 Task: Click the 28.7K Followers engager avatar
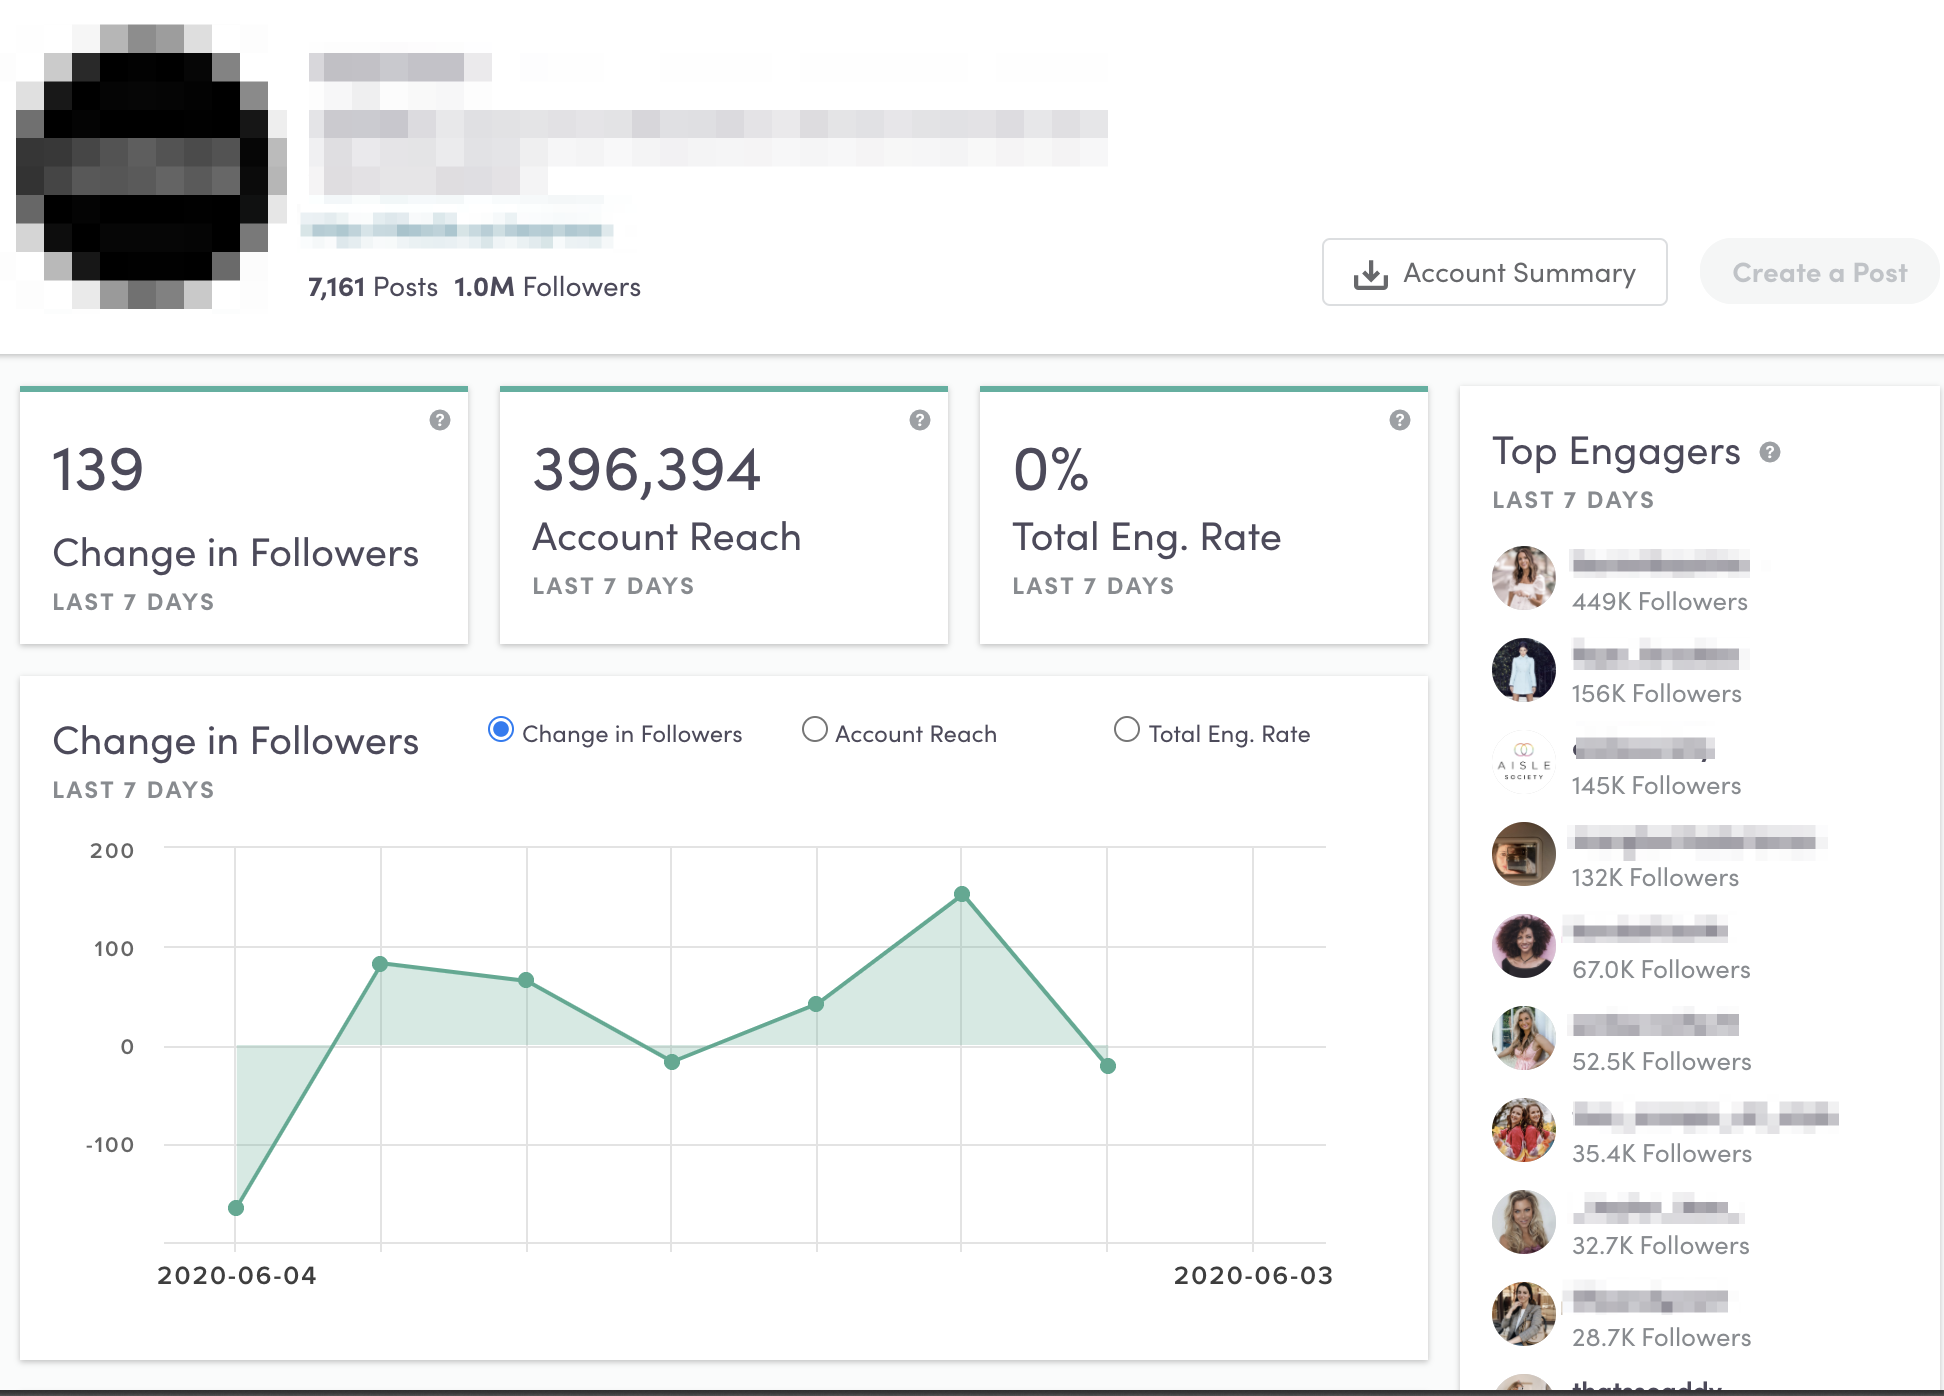1523,1313
